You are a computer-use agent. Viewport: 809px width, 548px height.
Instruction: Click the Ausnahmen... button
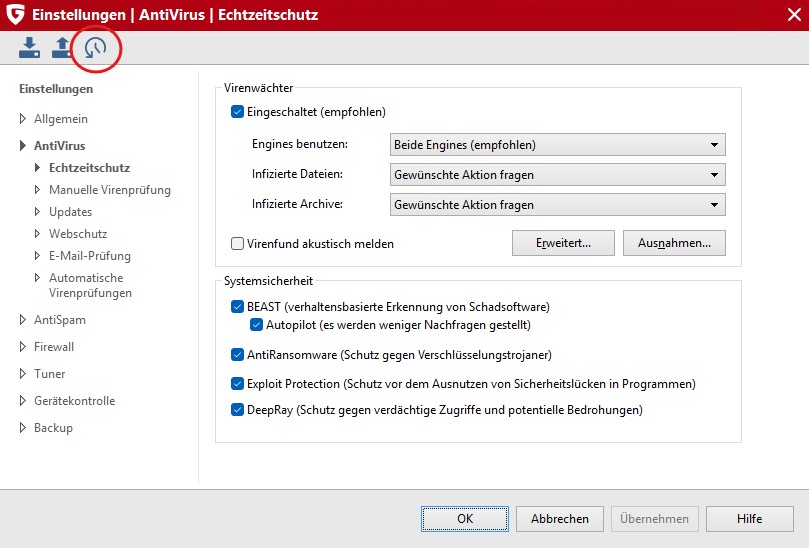pyautogui.click(x=674, y=243)
